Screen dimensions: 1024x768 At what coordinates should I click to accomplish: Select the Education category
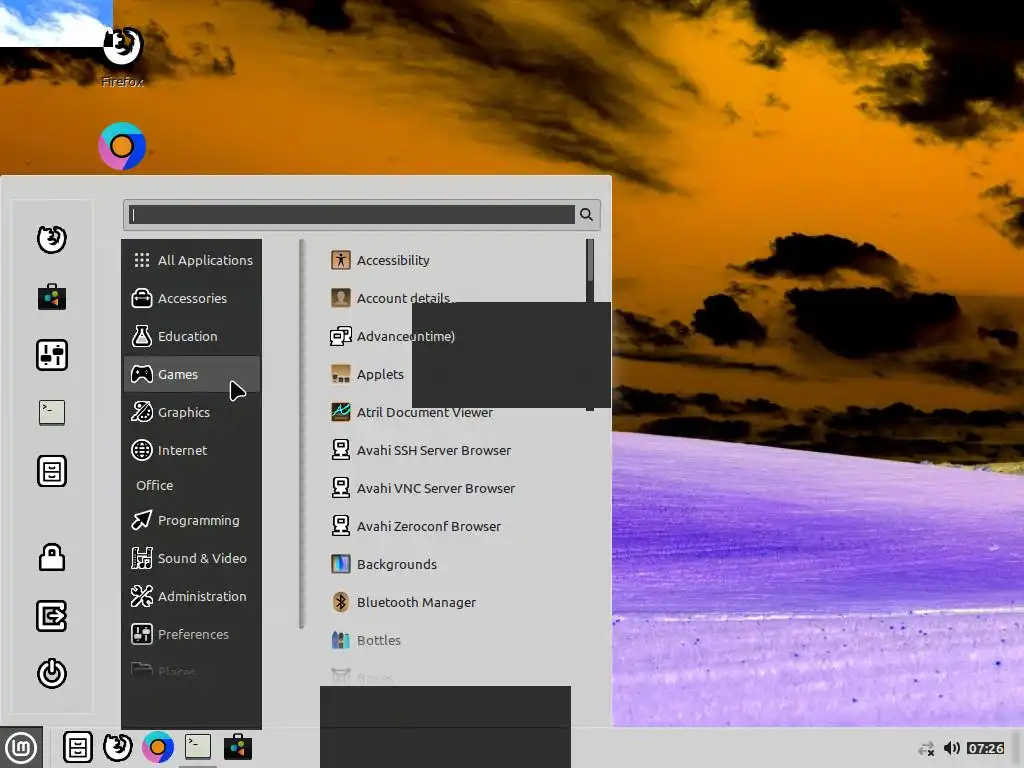(192, 336)
